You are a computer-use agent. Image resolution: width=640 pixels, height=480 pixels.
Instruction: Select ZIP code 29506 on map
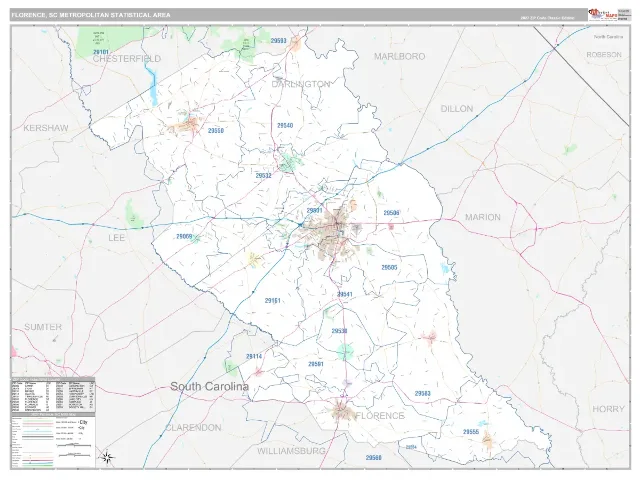click(x=391, y=213)
